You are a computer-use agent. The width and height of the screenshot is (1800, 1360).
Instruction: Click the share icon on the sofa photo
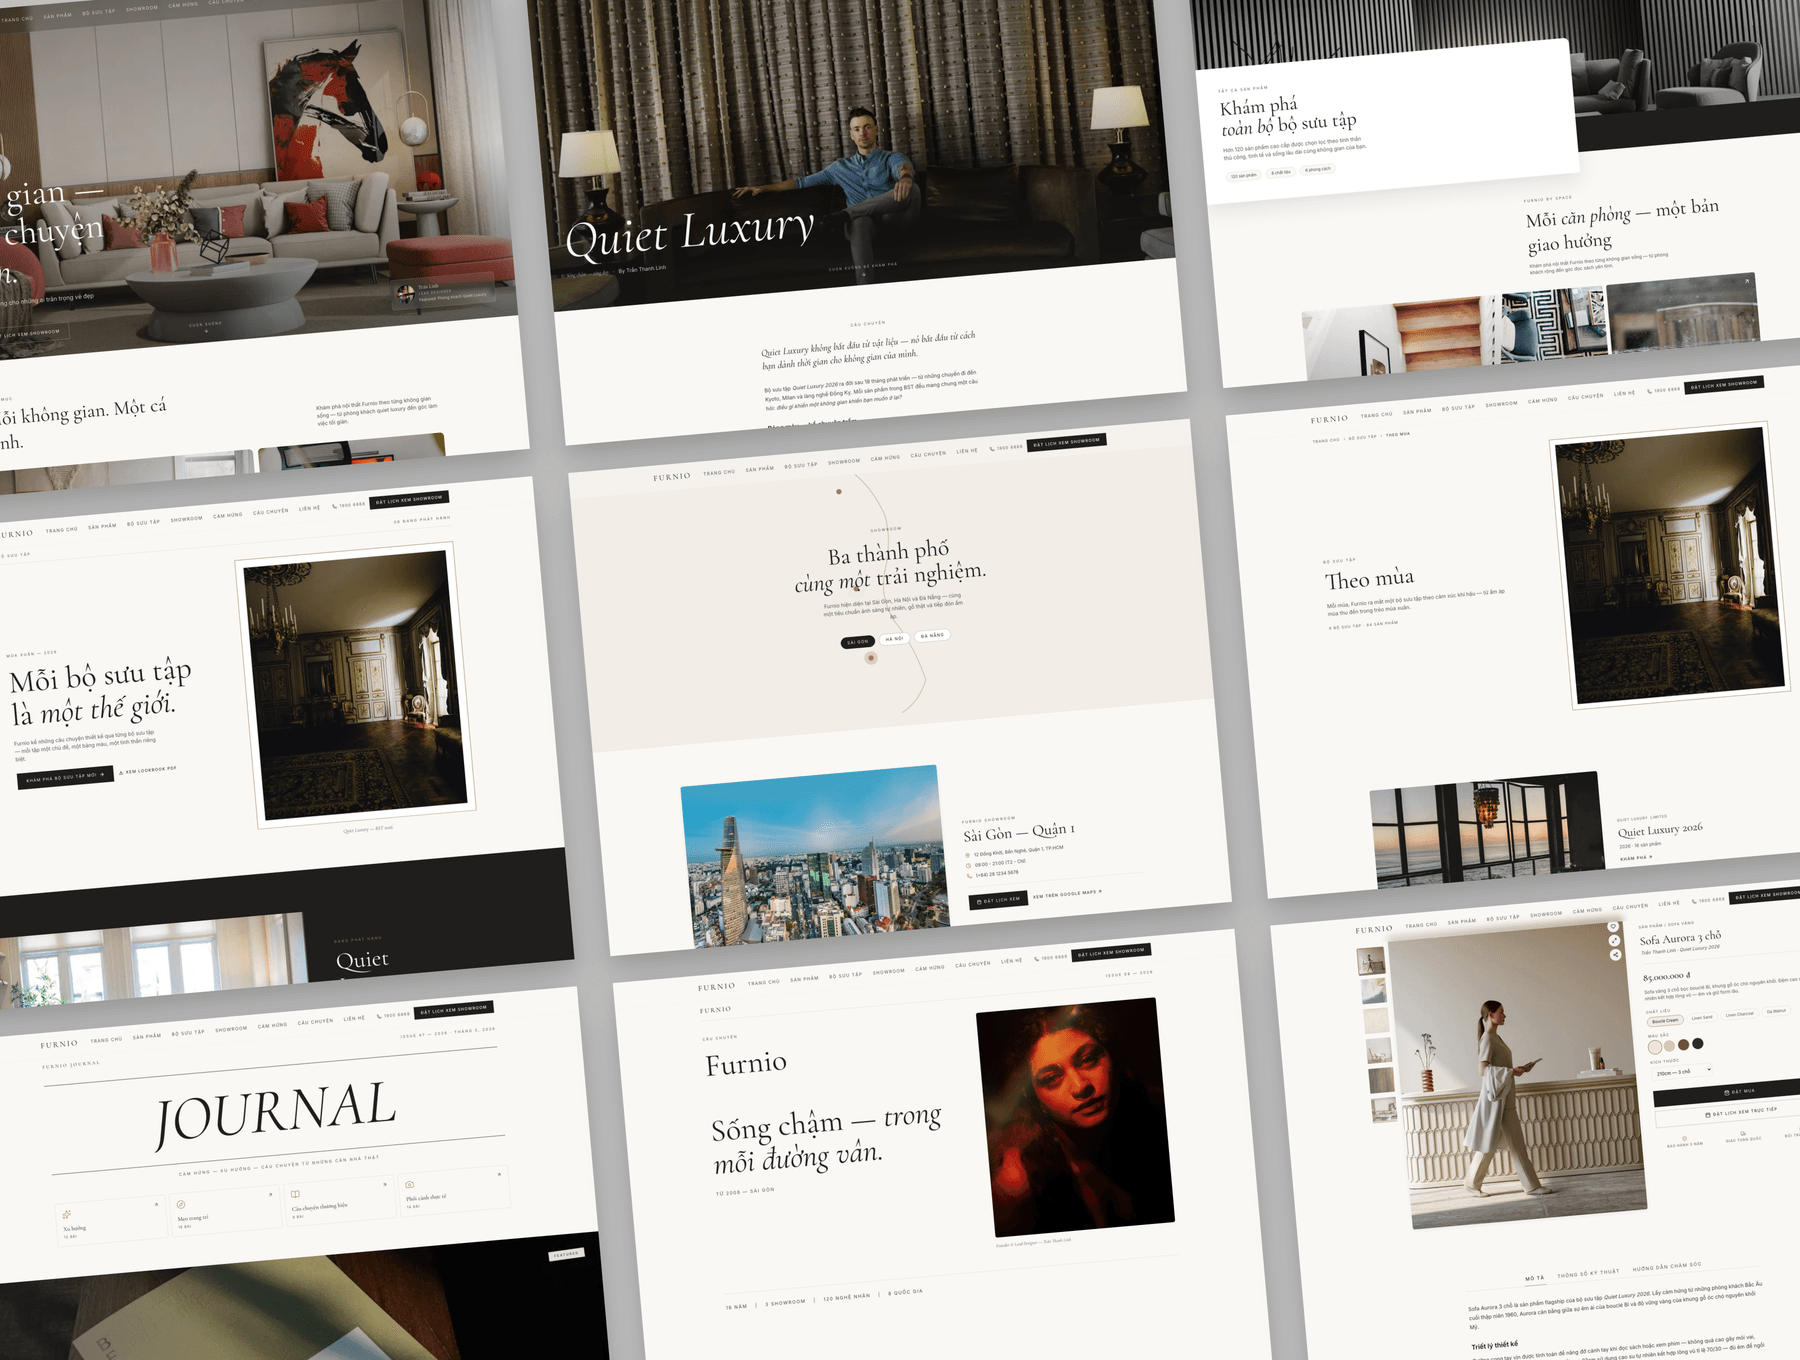coord(1615,955)
